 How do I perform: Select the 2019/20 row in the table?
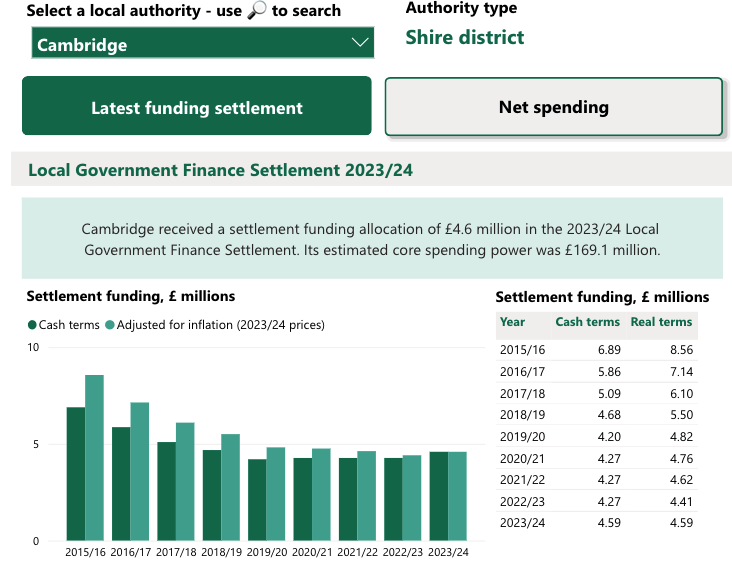click(596, 436)
